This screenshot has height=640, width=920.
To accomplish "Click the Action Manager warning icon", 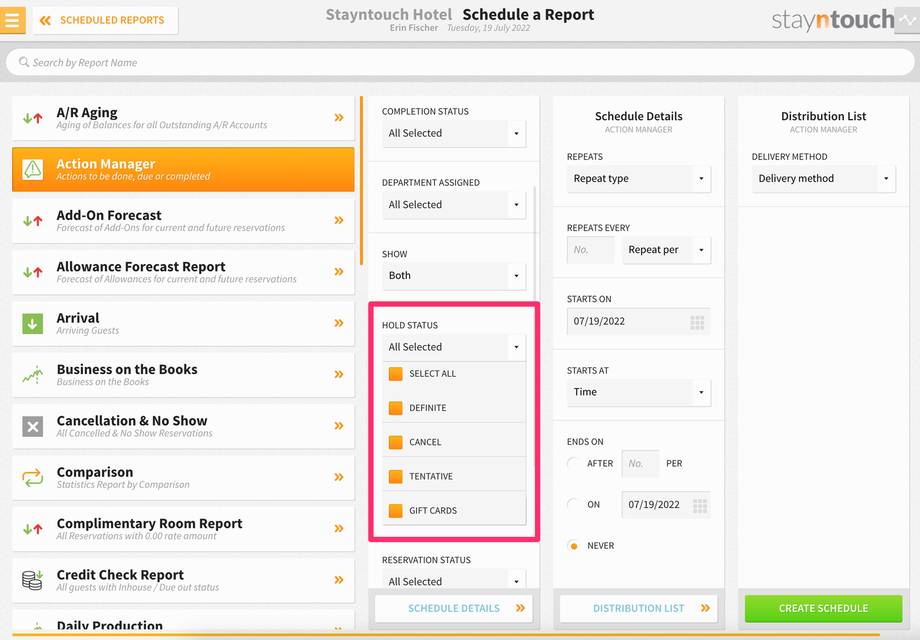I will [x=33, y=170].
